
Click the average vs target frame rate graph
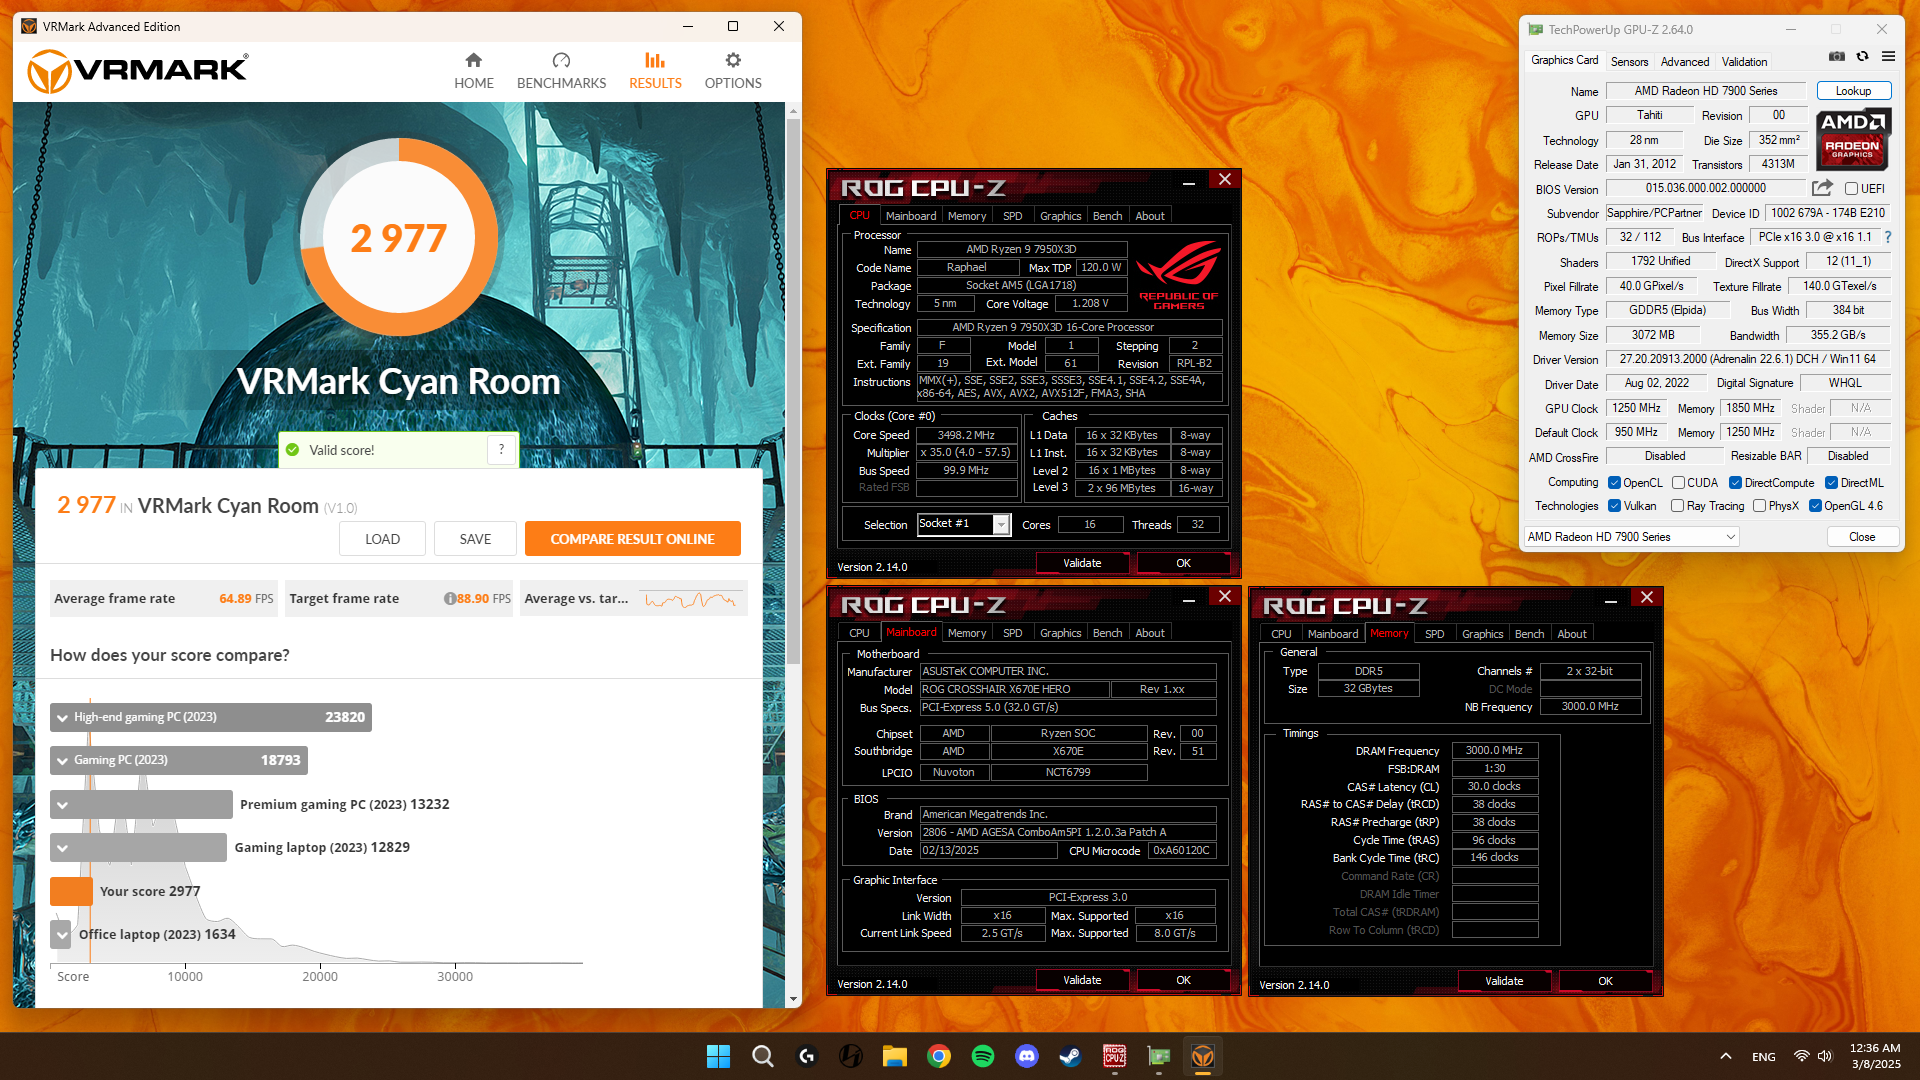point(691,599)
